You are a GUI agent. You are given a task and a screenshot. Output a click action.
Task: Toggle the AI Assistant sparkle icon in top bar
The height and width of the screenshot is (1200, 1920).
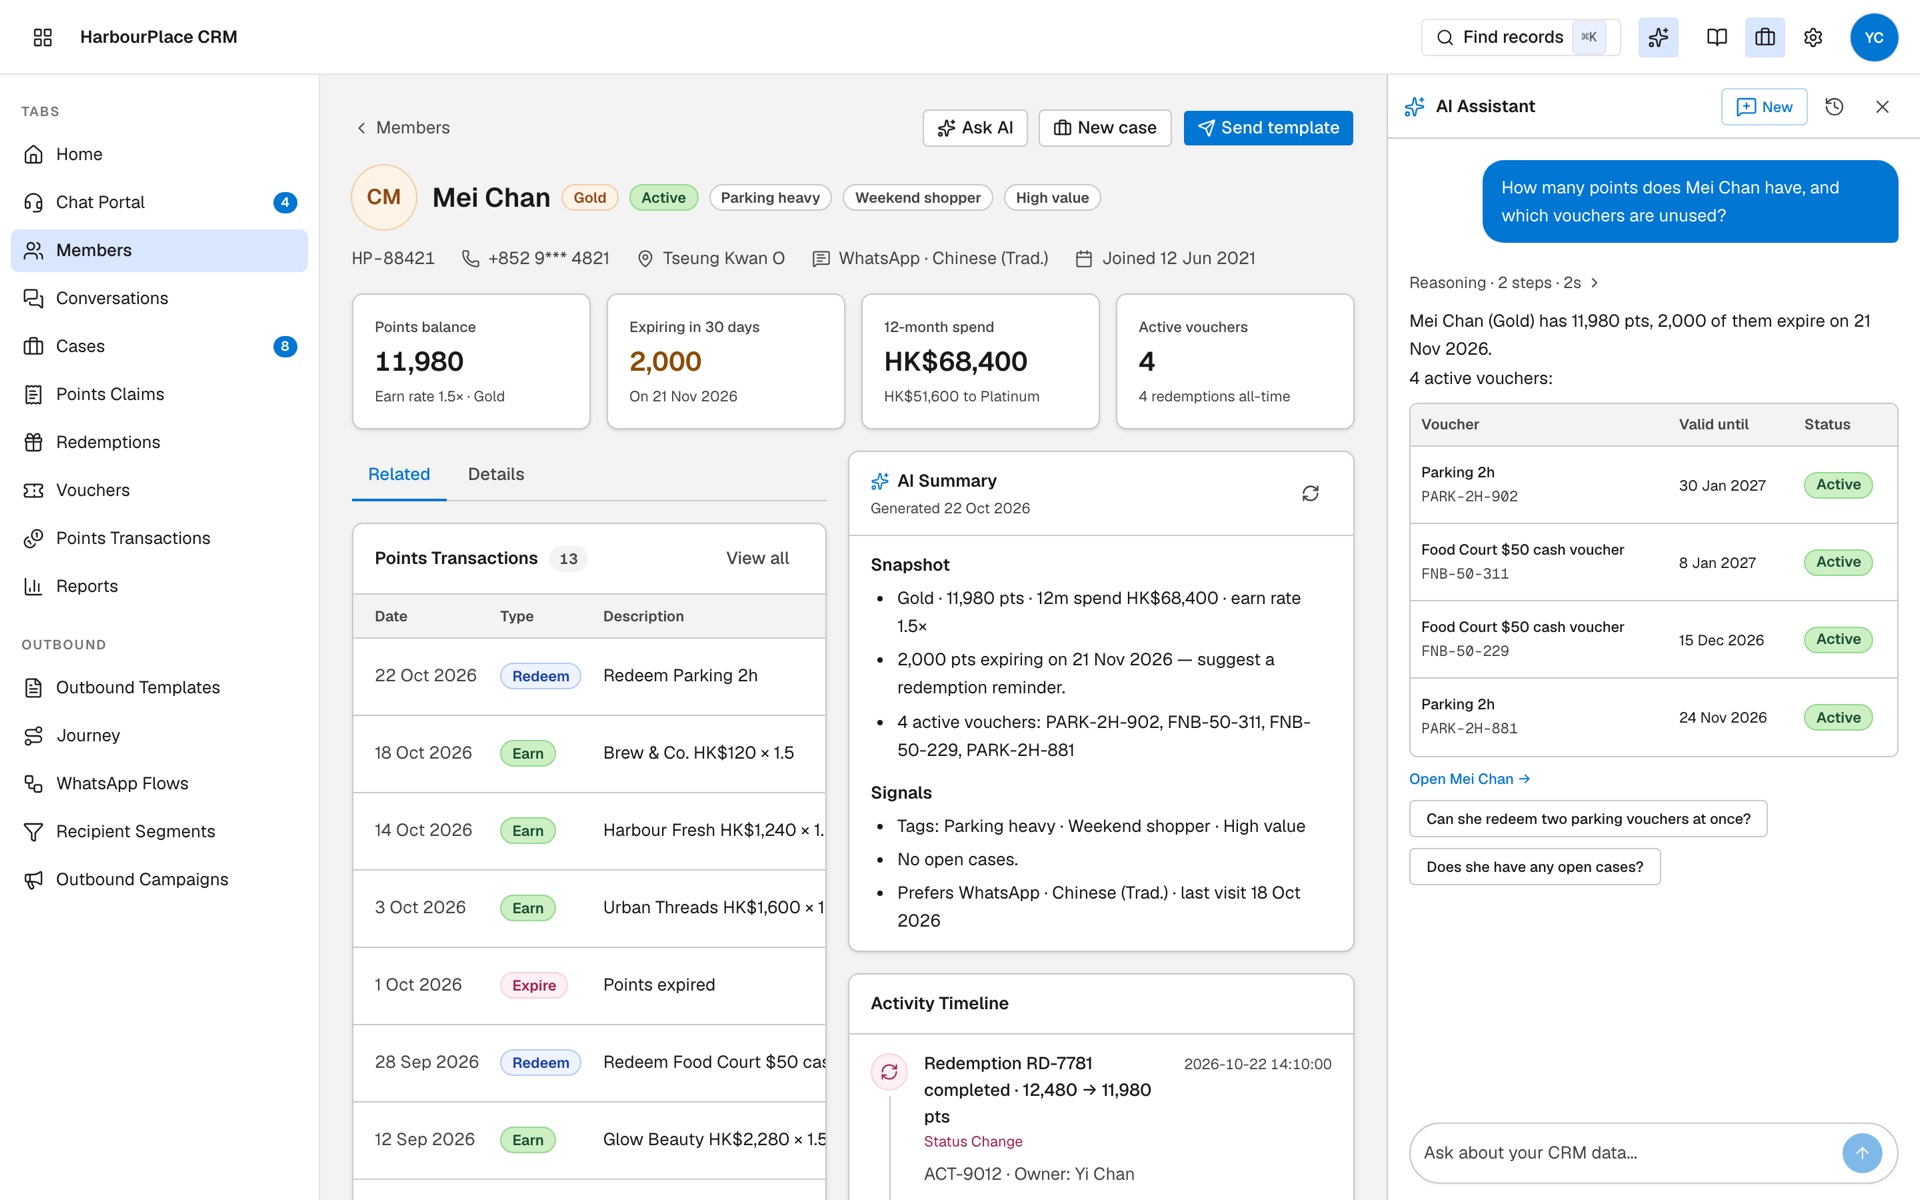click(1658, 37)
